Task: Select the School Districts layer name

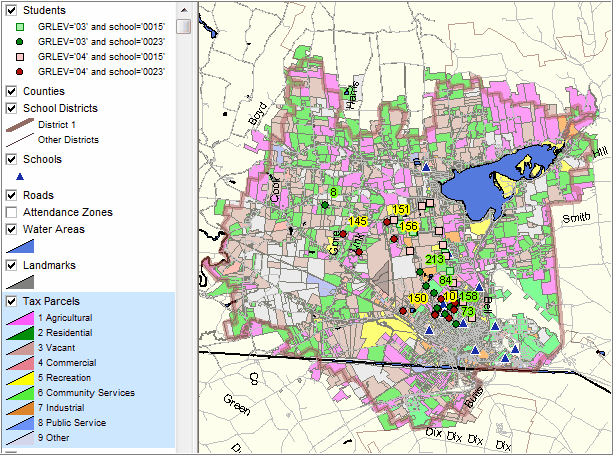Action: (x=60, y=108)
